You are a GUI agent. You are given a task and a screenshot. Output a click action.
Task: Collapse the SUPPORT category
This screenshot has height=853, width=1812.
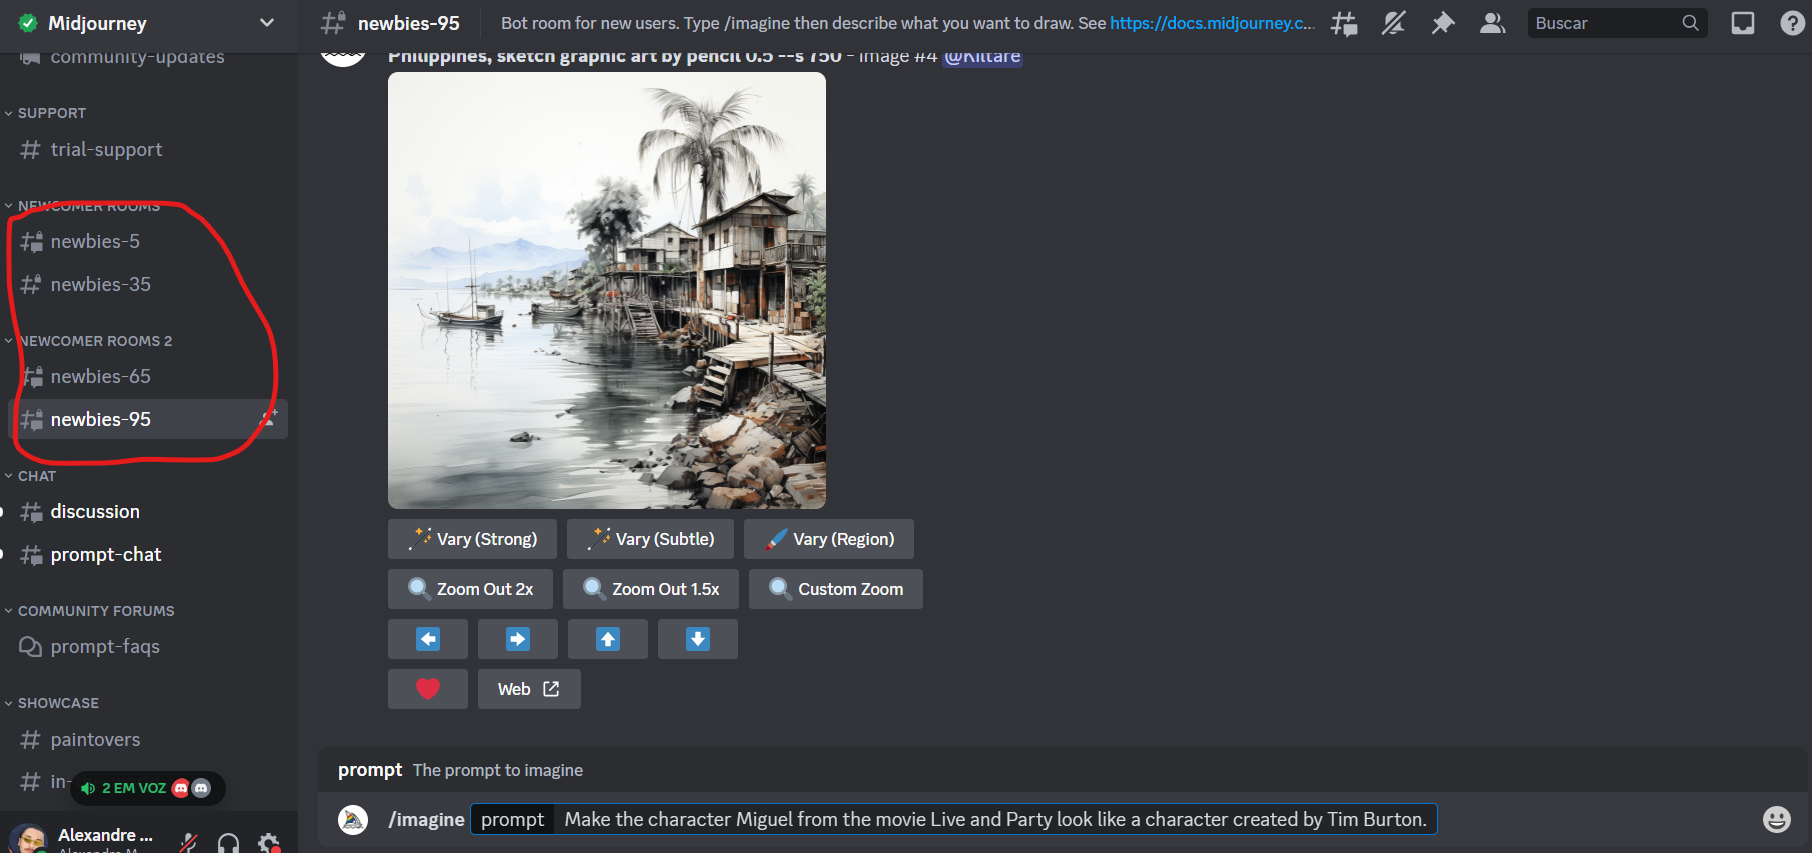tap(52, 113)
